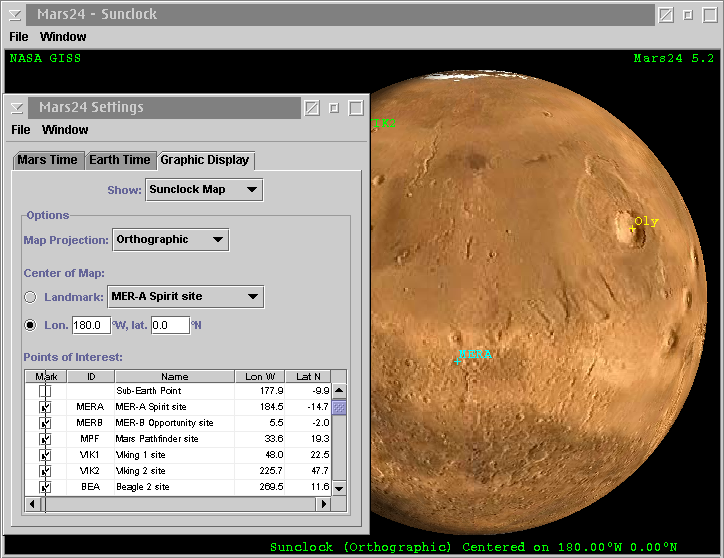Open the Mars24 Settings window menu icon
Viewport: 724px width, 558px height.
(x=17, y=108)
